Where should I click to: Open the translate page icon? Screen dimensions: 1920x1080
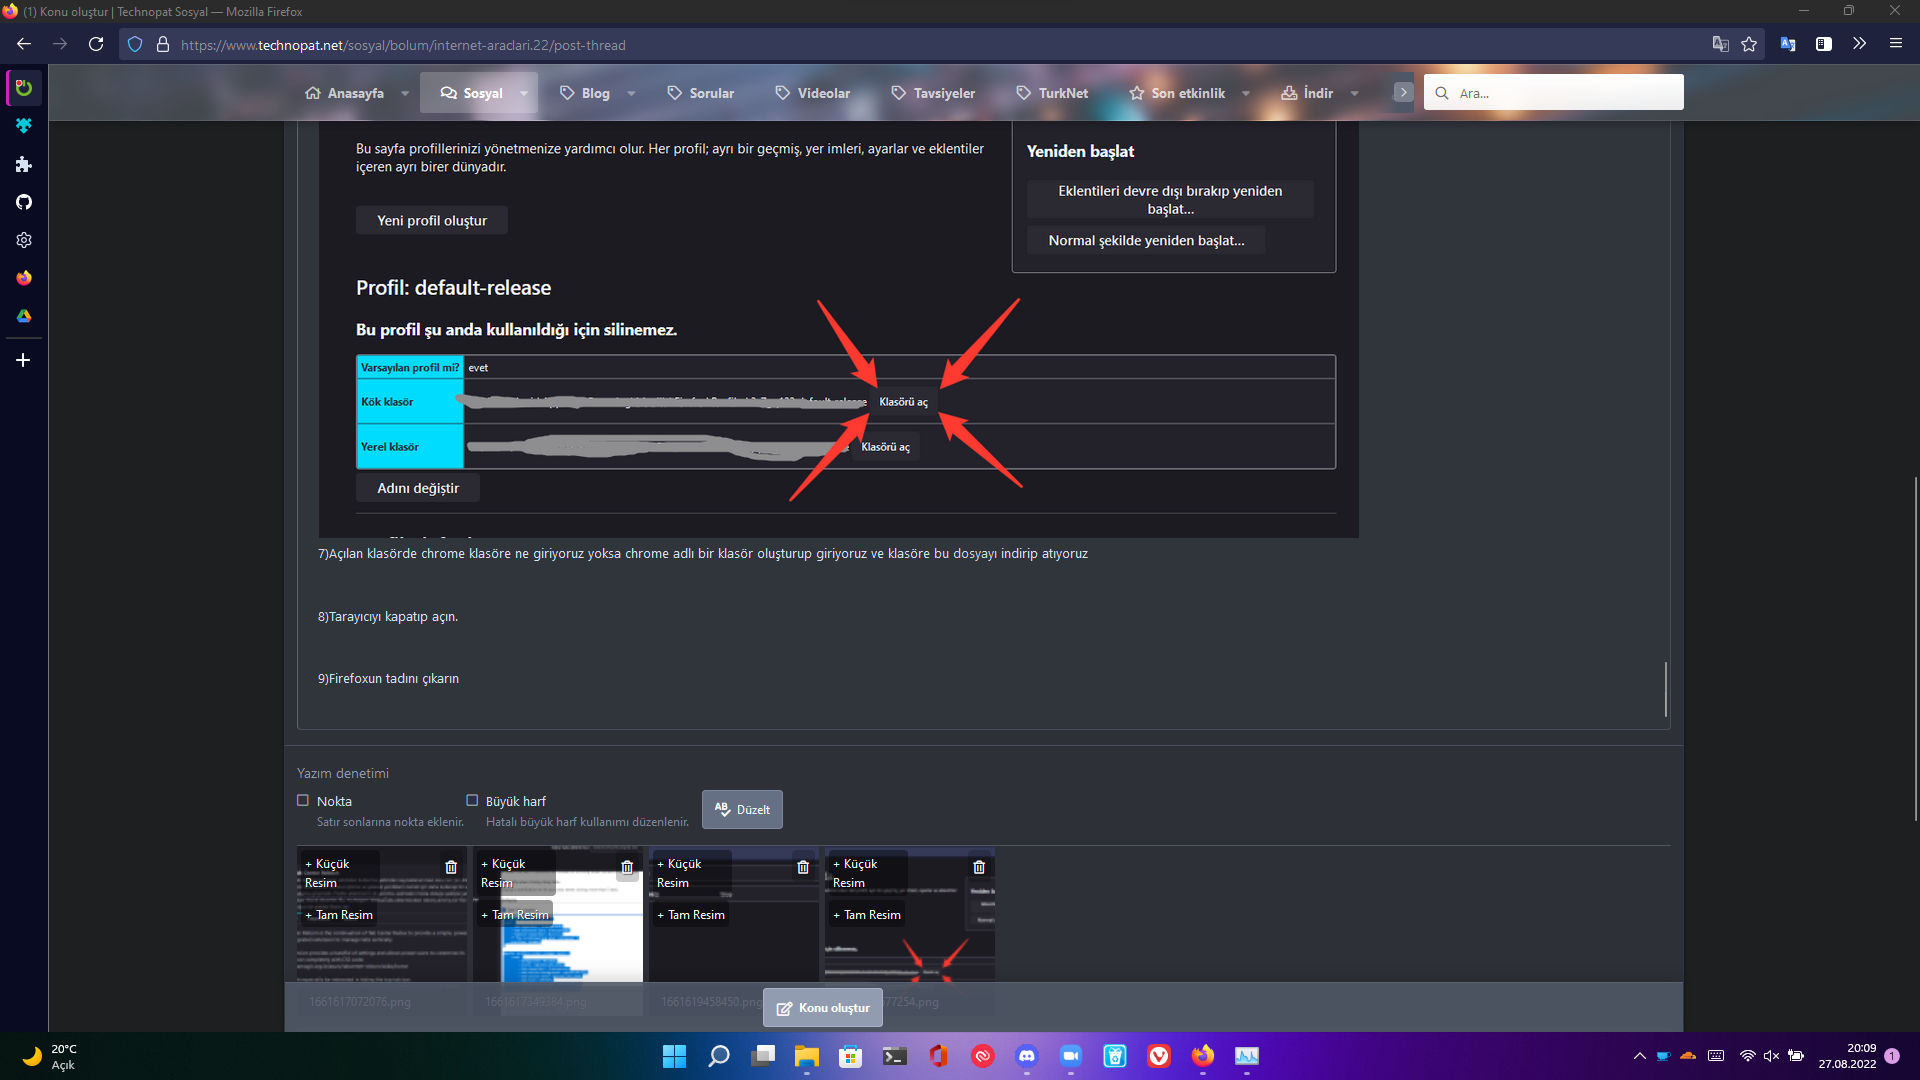tap(1720, 44)
